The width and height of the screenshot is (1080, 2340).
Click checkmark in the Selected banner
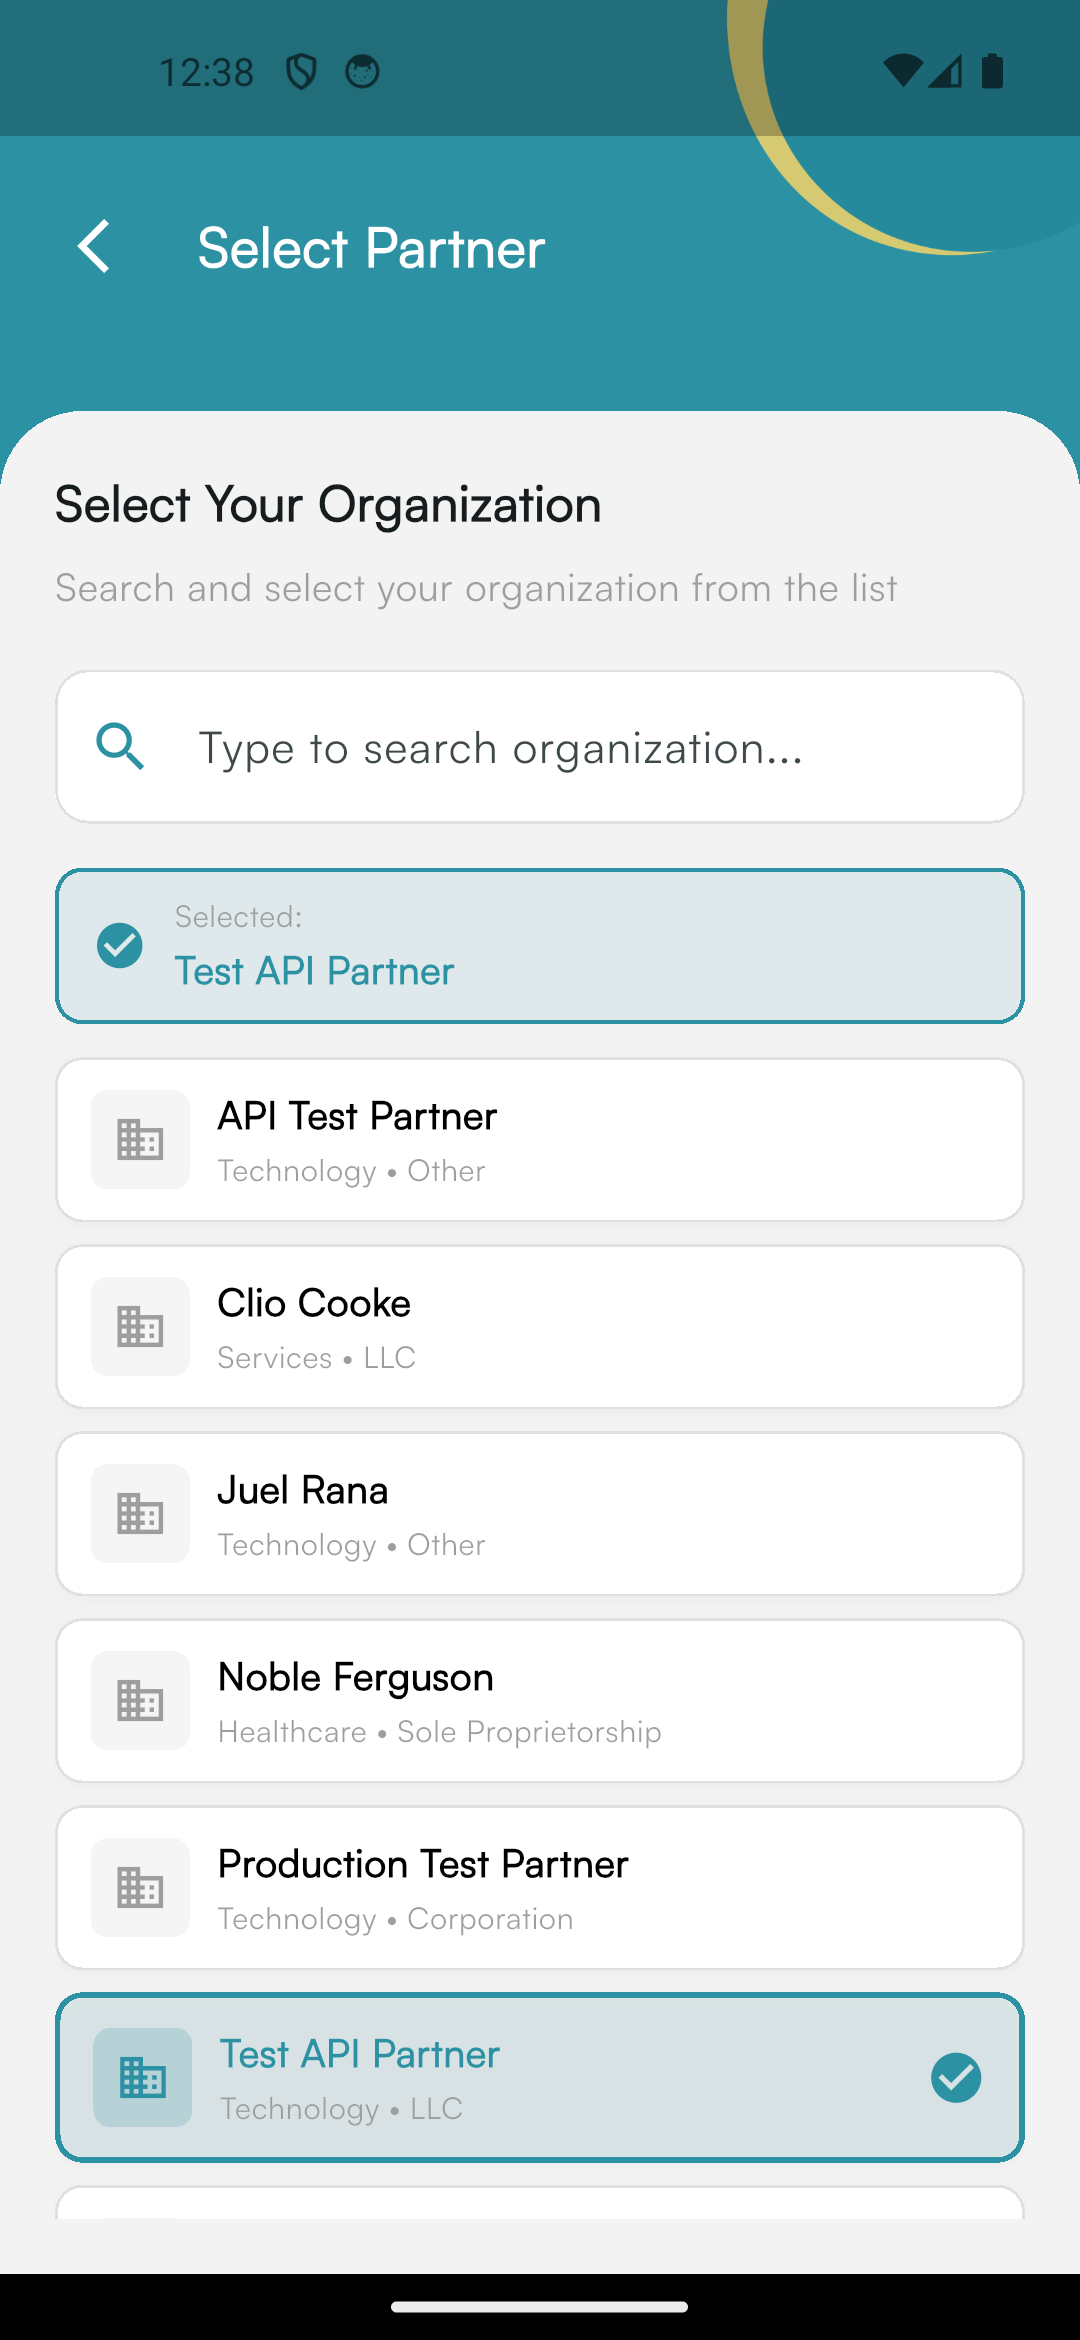[x=120, y=946]
